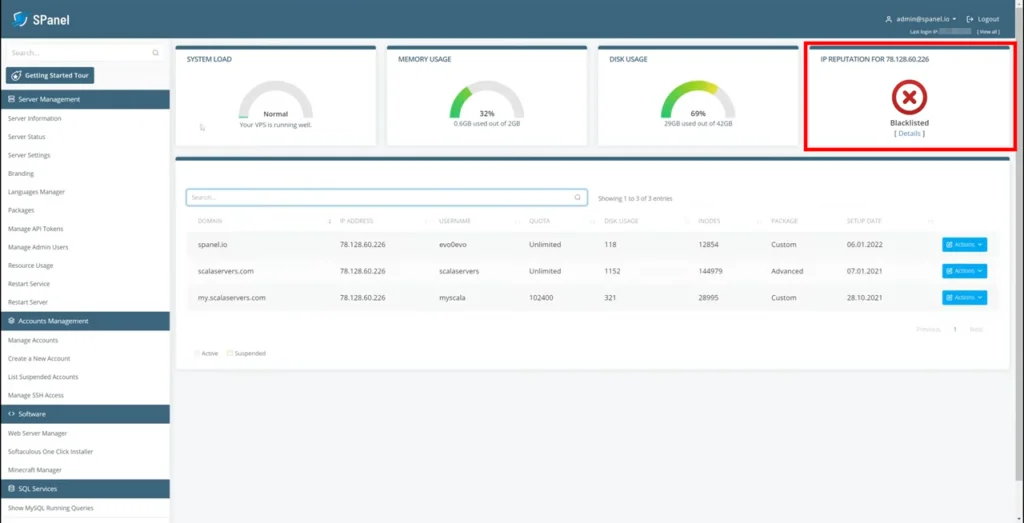1024x523 pixels.
Task: Click the search magnifier icon in sidebar
Action: pos(155,53)
